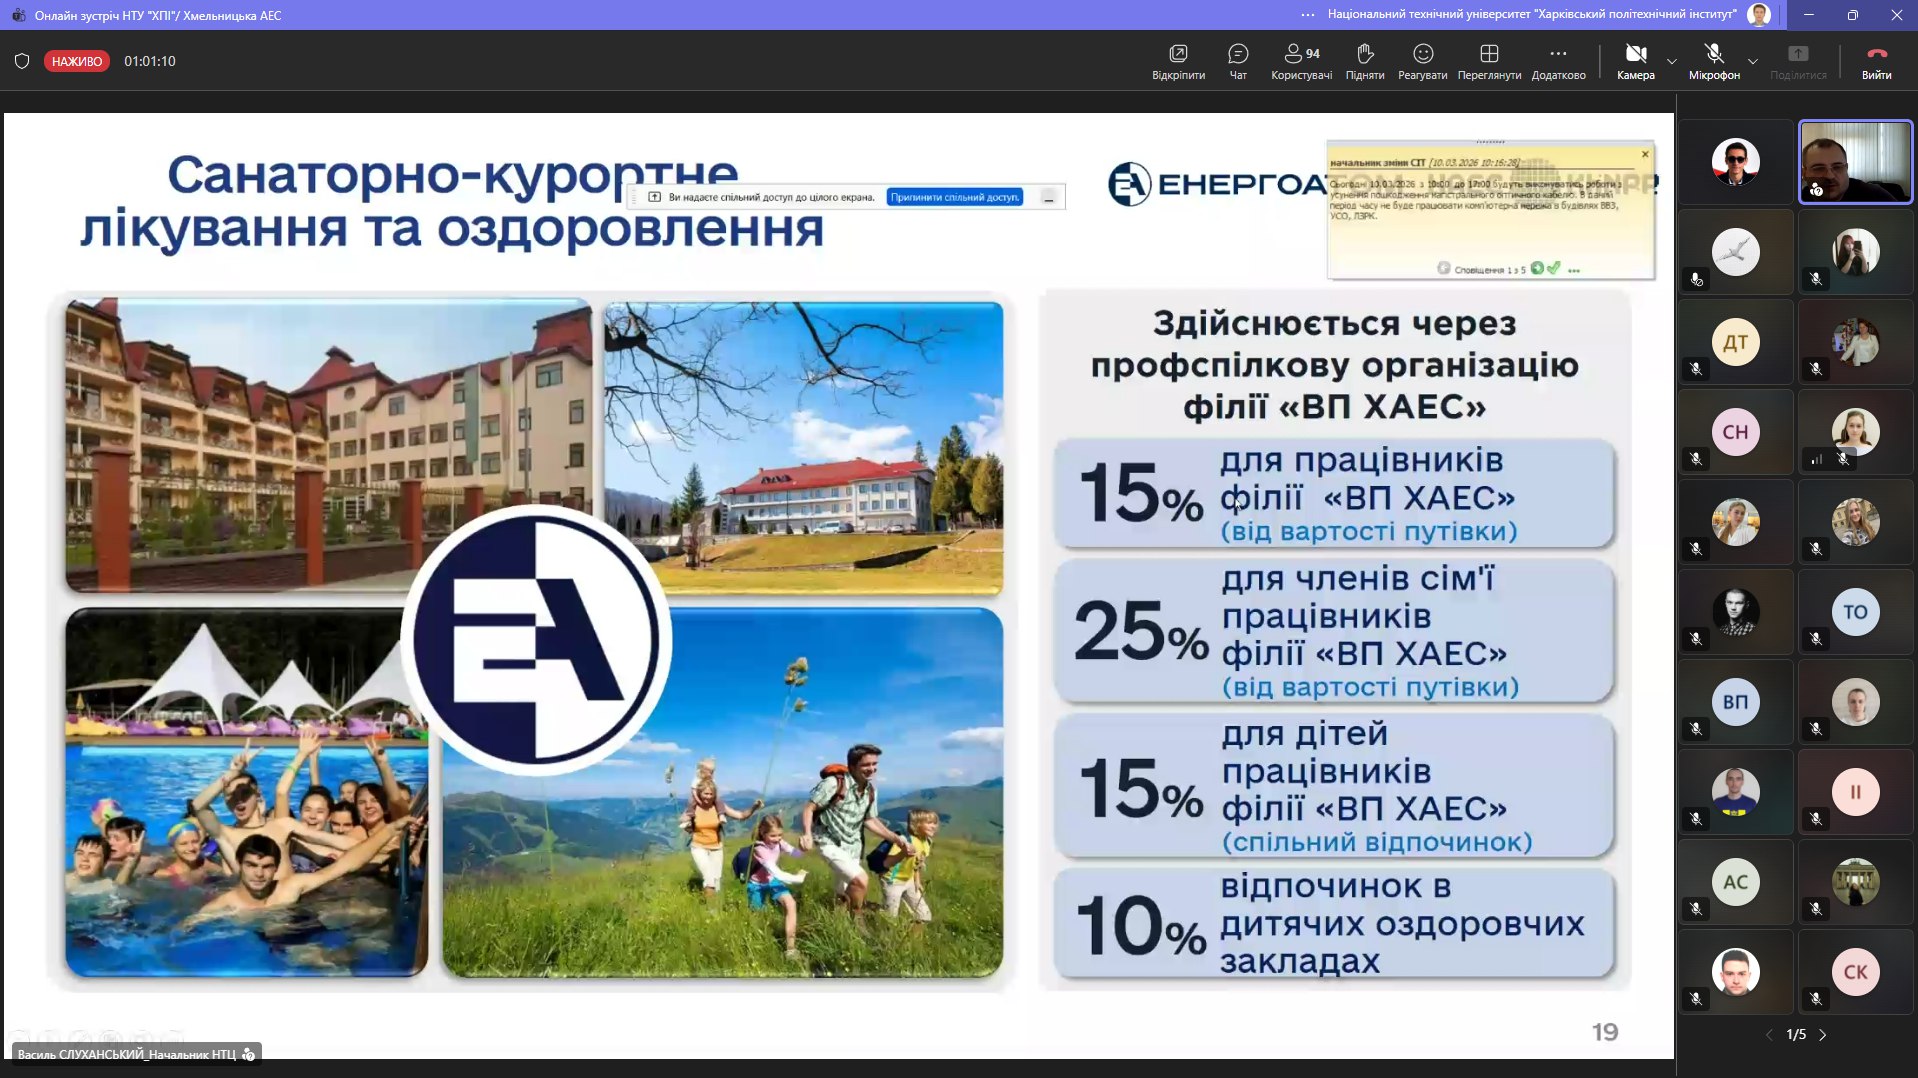Screen dimensions: 1918x1078
Task: Toggle the Камера on
Action: (x=1636, y=61)
